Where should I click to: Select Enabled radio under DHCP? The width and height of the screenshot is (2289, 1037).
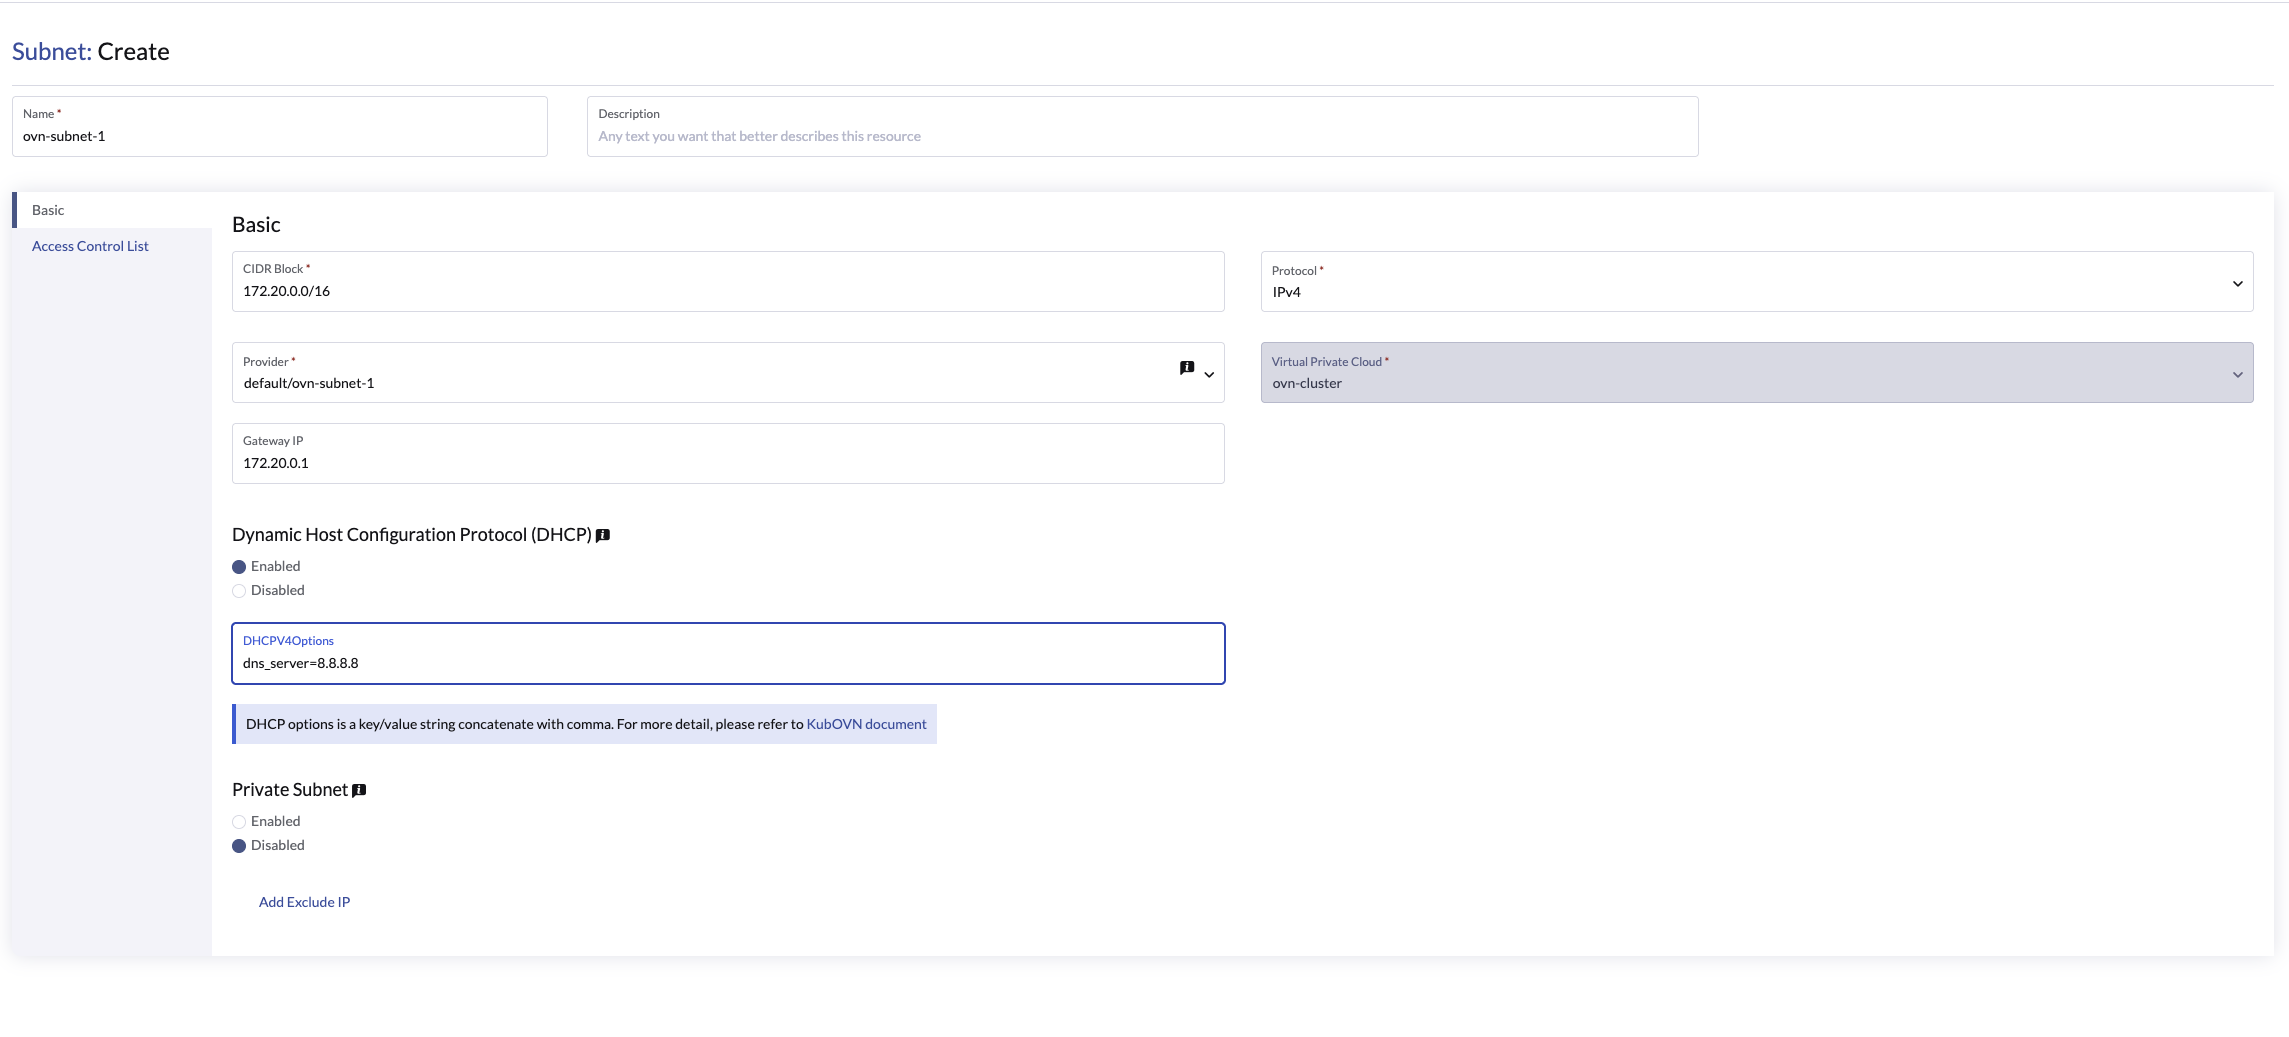pyautogui.click(x=239, y=567)
